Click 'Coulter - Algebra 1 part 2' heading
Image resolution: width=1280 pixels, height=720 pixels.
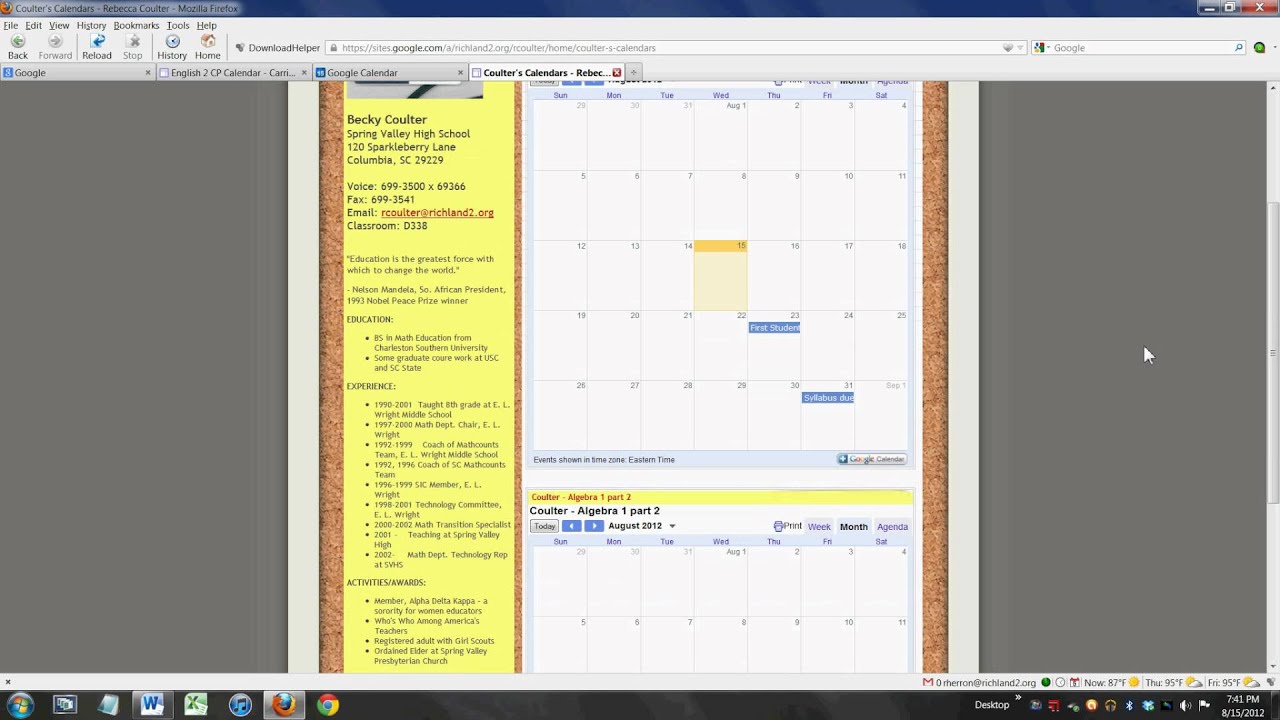point(594,511)
